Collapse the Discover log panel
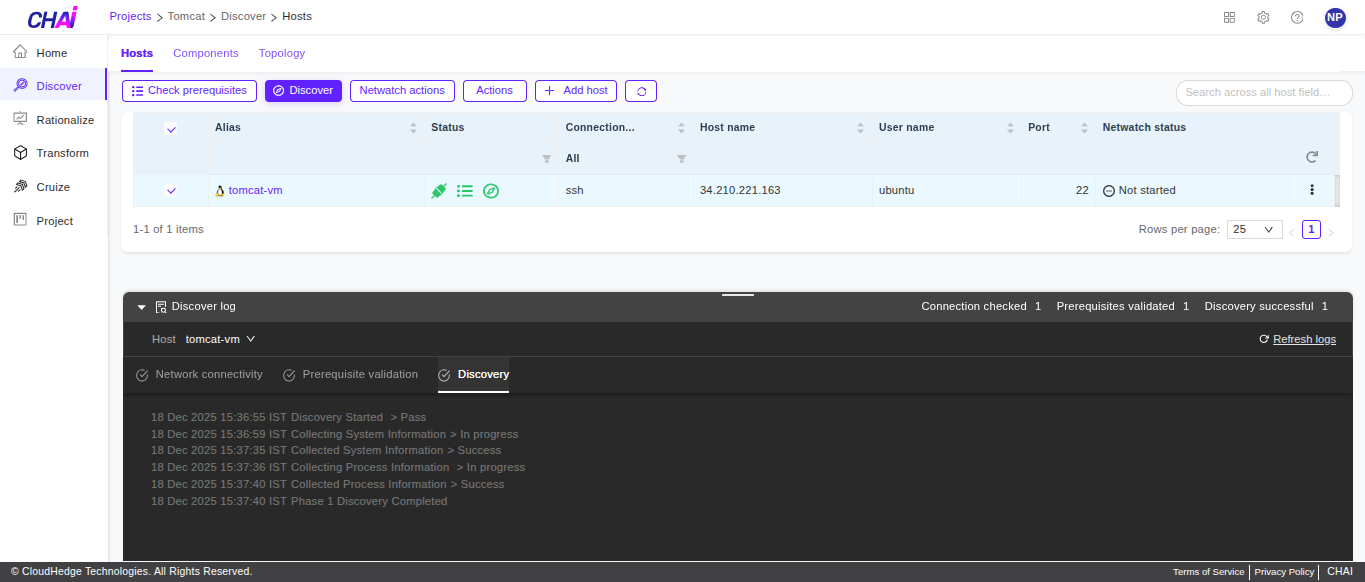The height and width of the screenshot is (582, 1365). pyautogui.click(x=142, y=307)
